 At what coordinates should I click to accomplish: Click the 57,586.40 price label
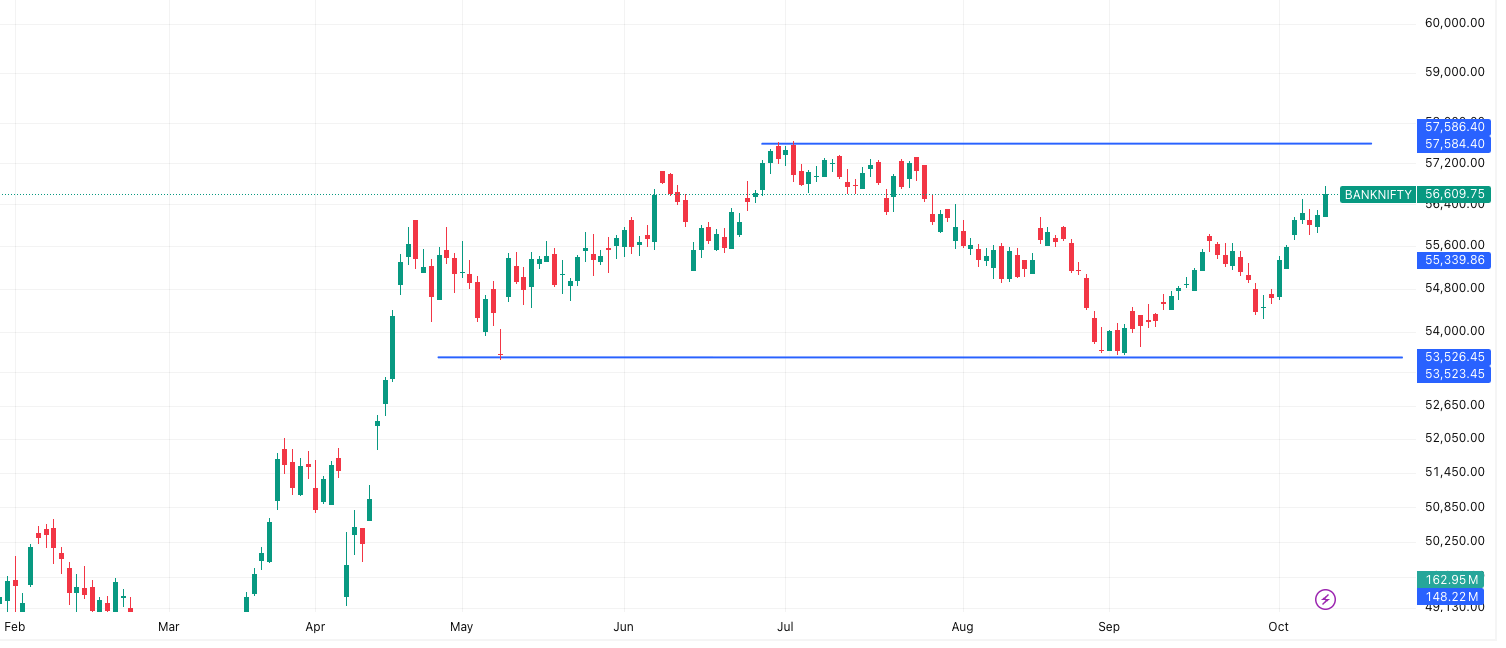[x=1454, y=127]
